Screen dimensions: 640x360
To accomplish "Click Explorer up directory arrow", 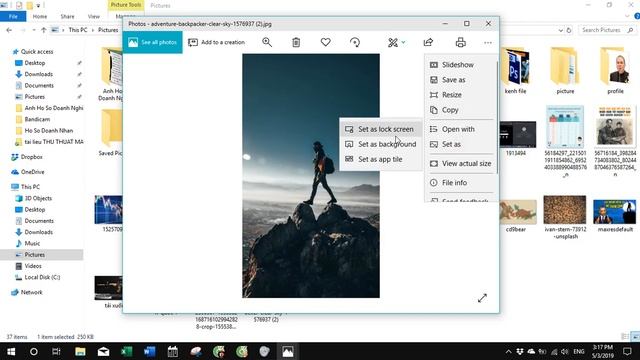I will point(43,30).
